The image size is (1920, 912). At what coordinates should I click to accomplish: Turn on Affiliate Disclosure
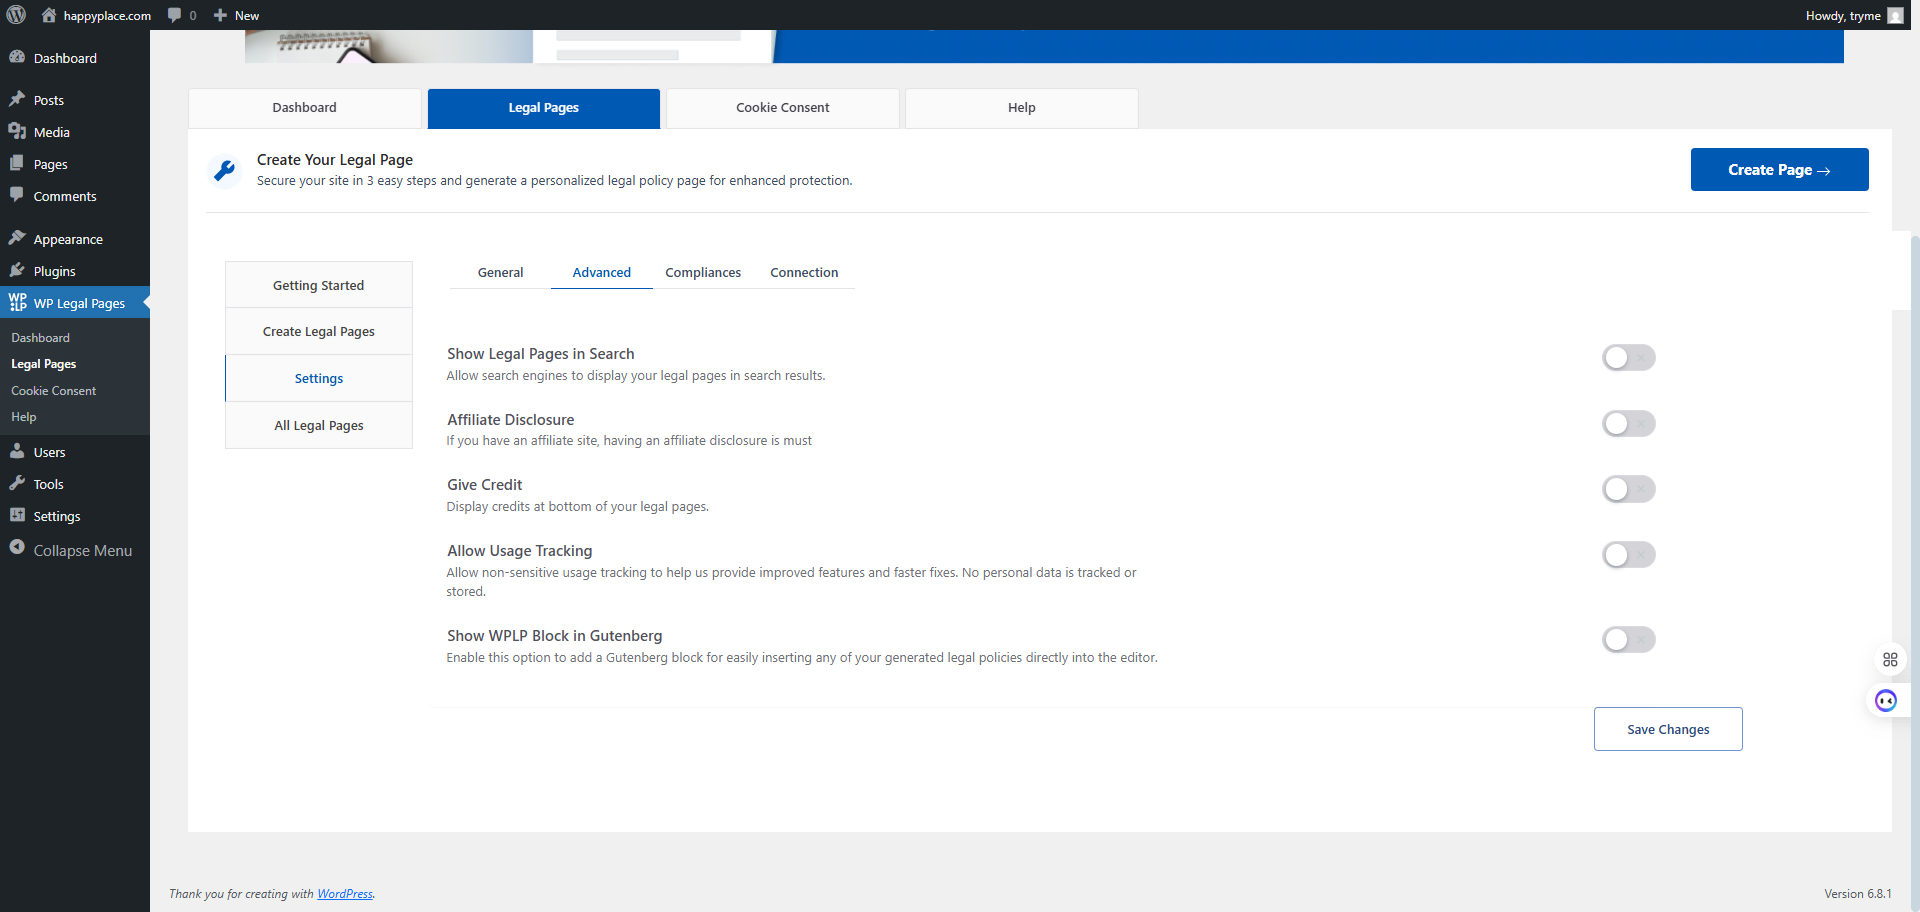1628,423
